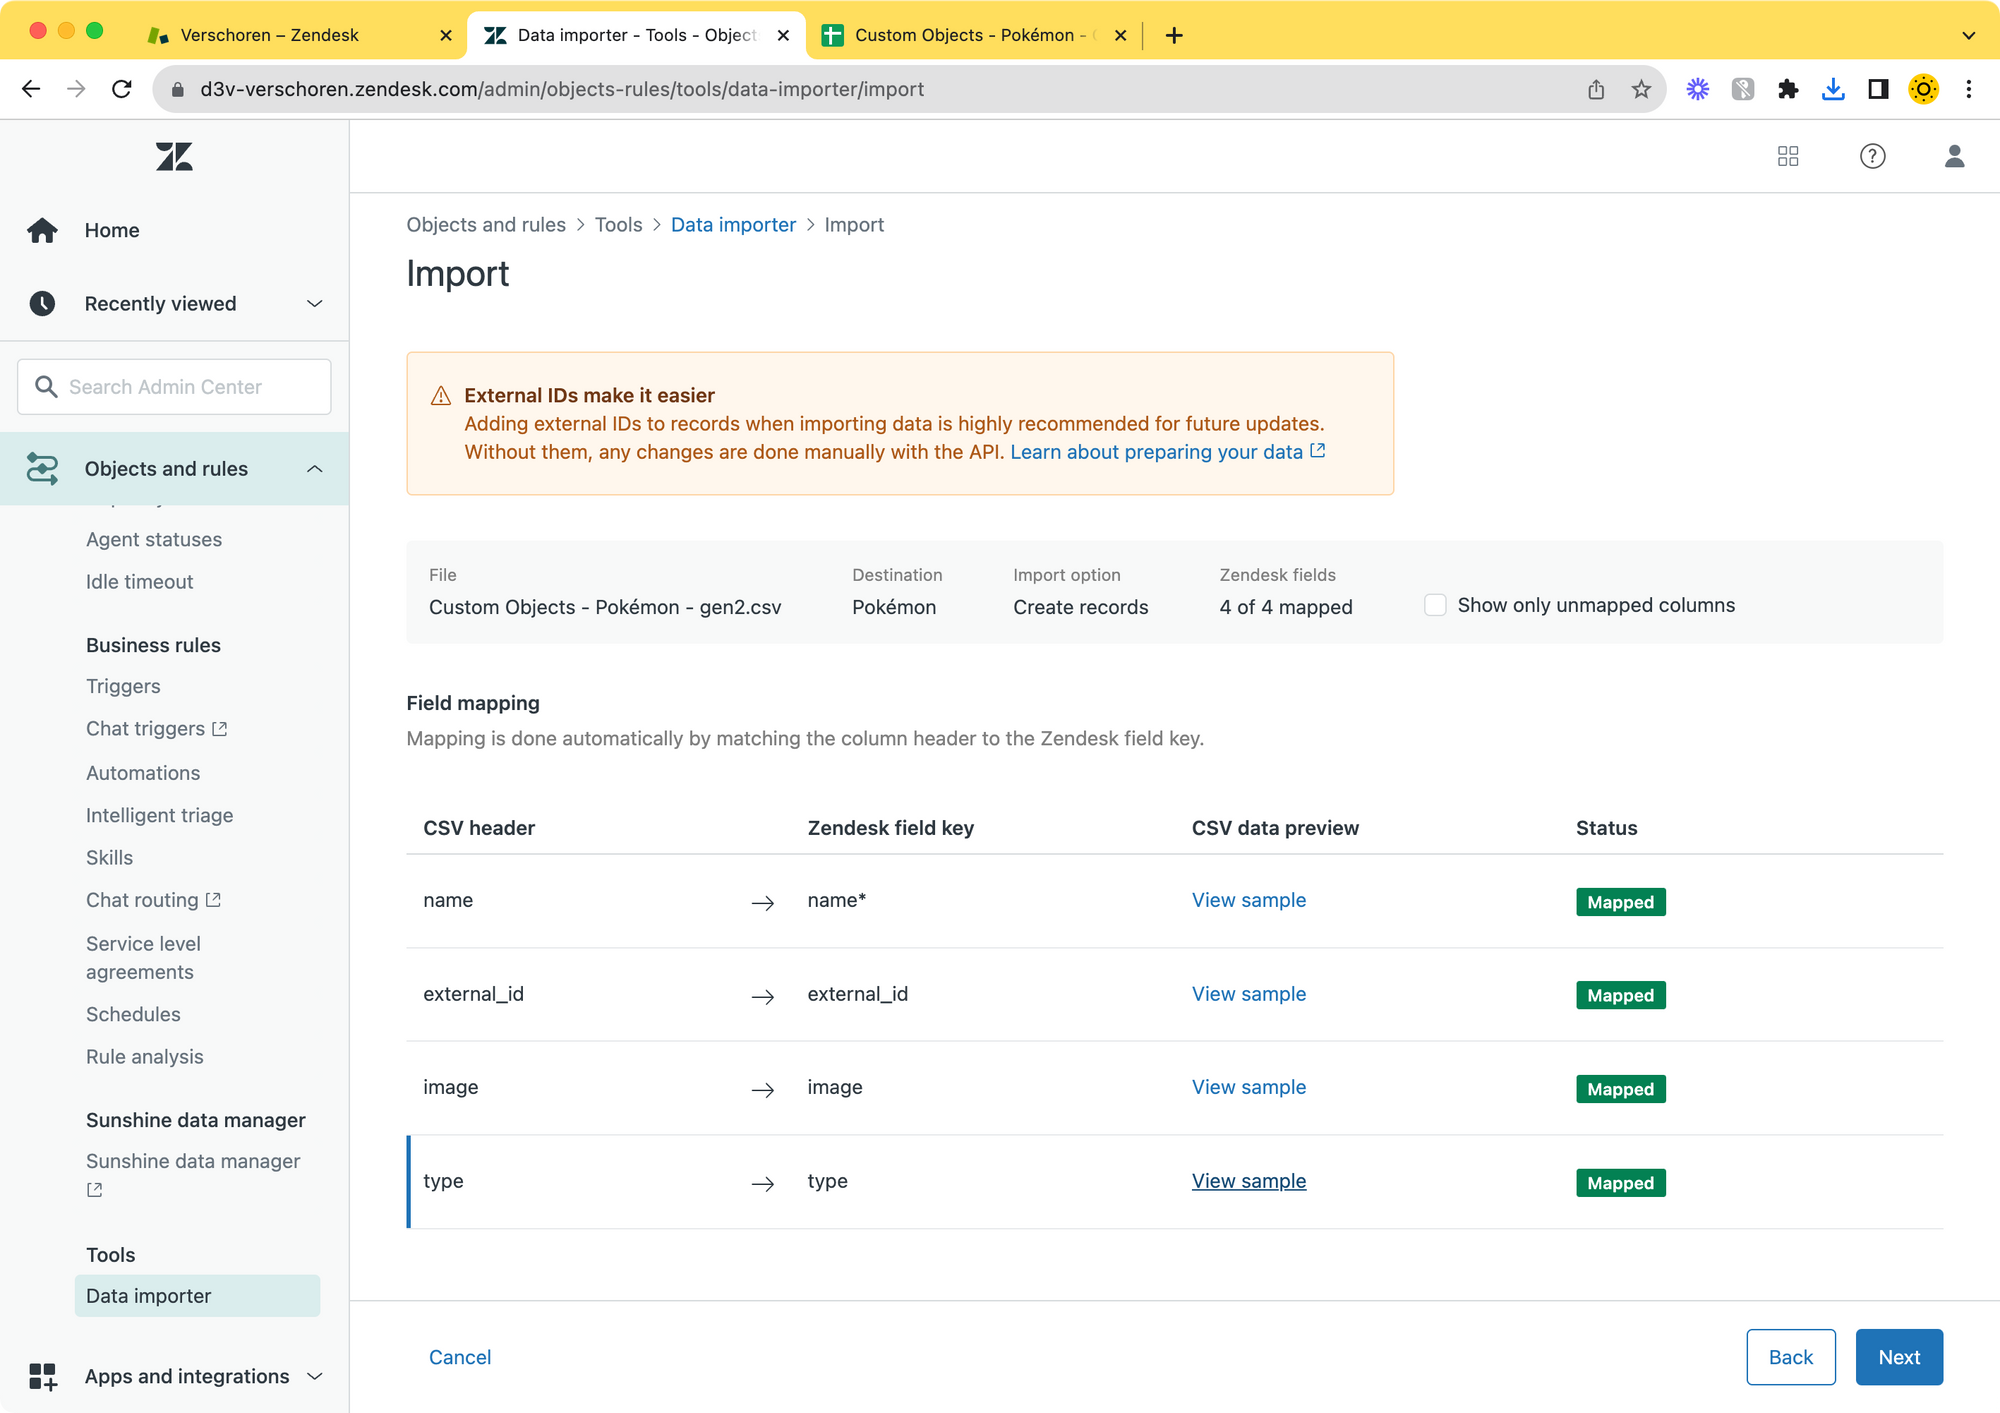Open the help question mark icon

pyautogui.click(x=1872, y=156)
